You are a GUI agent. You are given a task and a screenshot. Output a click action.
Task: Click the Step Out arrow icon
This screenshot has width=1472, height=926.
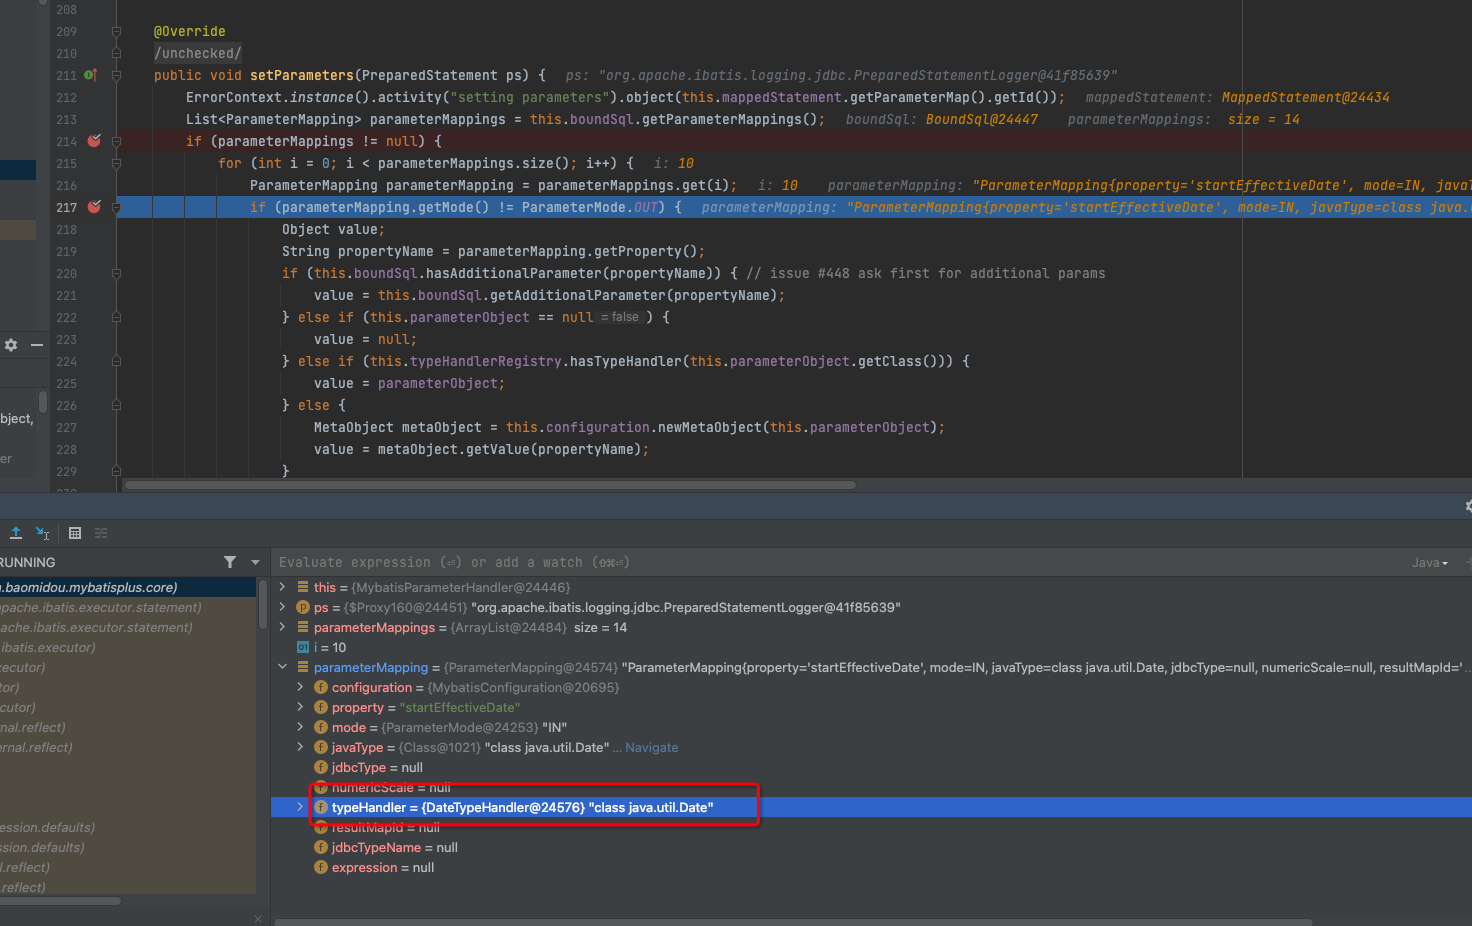[16, 533]
